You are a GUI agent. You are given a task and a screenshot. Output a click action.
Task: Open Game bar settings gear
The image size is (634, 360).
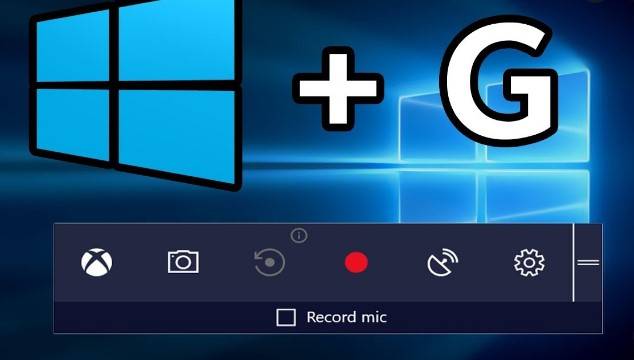[x=529, y=263]
